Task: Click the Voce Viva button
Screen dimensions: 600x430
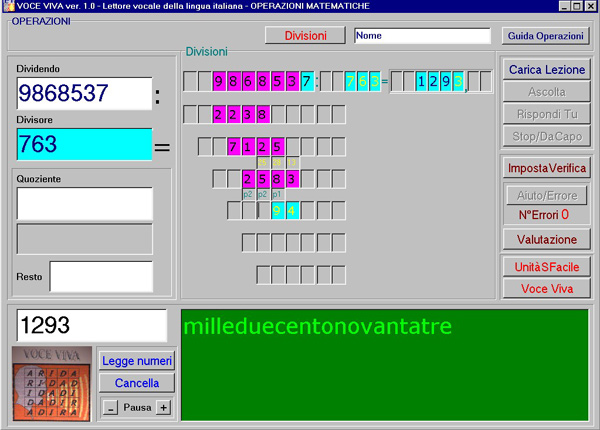Action: 546,288
